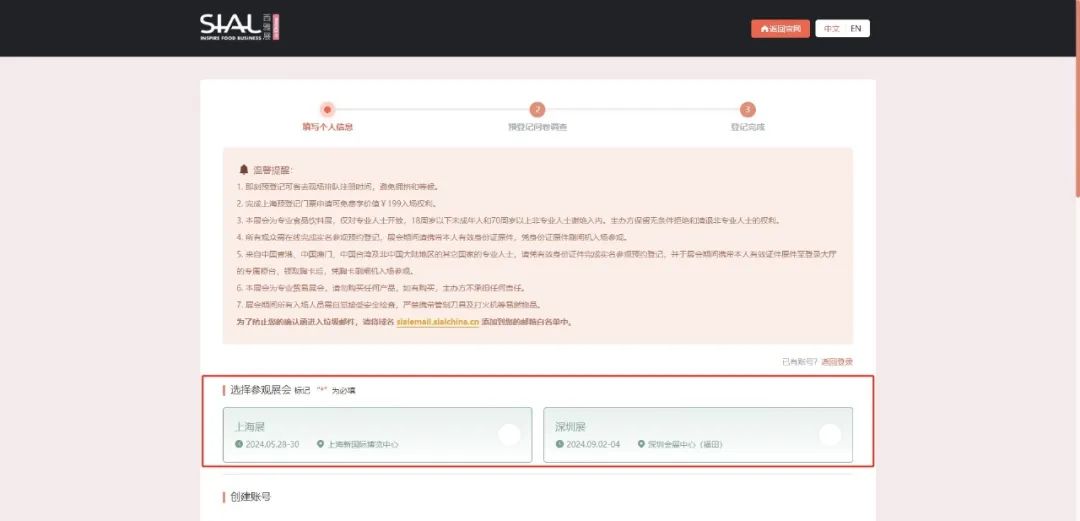This screenshot has height=521, width=1080.
Task: Select the 上海展 radio circle
Action: coord(509,434)
